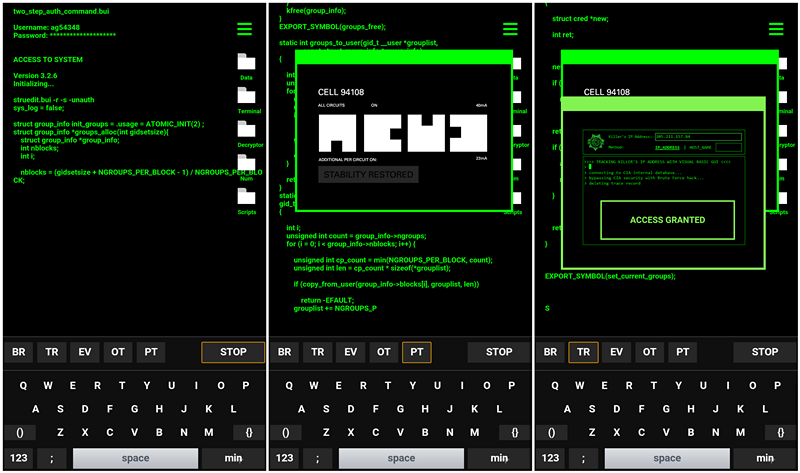
Task: Open the Terminal folder beside the ACCESS TO SYSTEM text
Action: (246, 96)
